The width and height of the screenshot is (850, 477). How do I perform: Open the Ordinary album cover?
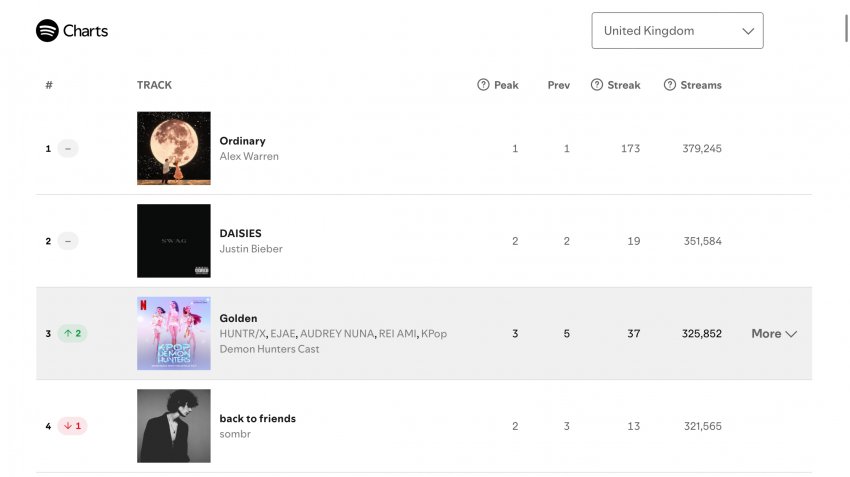coord(174,148)
